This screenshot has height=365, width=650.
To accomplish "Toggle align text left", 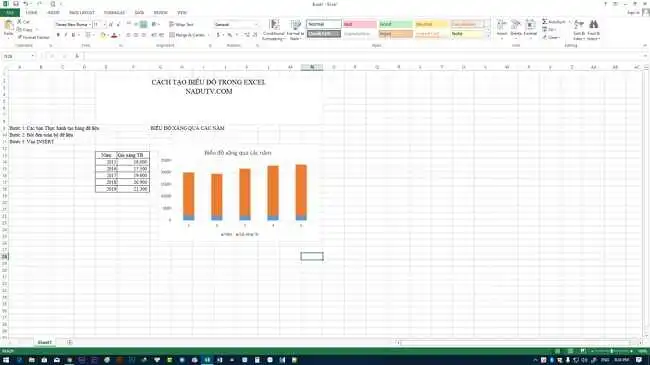I will coord(129,35).
